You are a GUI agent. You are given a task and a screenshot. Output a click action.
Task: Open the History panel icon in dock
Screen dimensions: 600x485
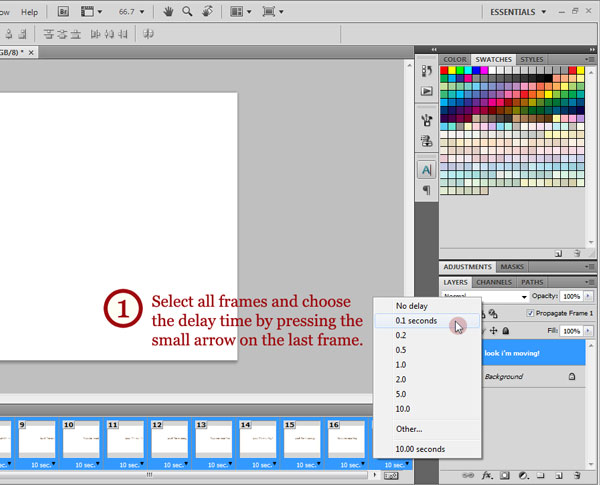pyautogui.click(x=427, y=71)
